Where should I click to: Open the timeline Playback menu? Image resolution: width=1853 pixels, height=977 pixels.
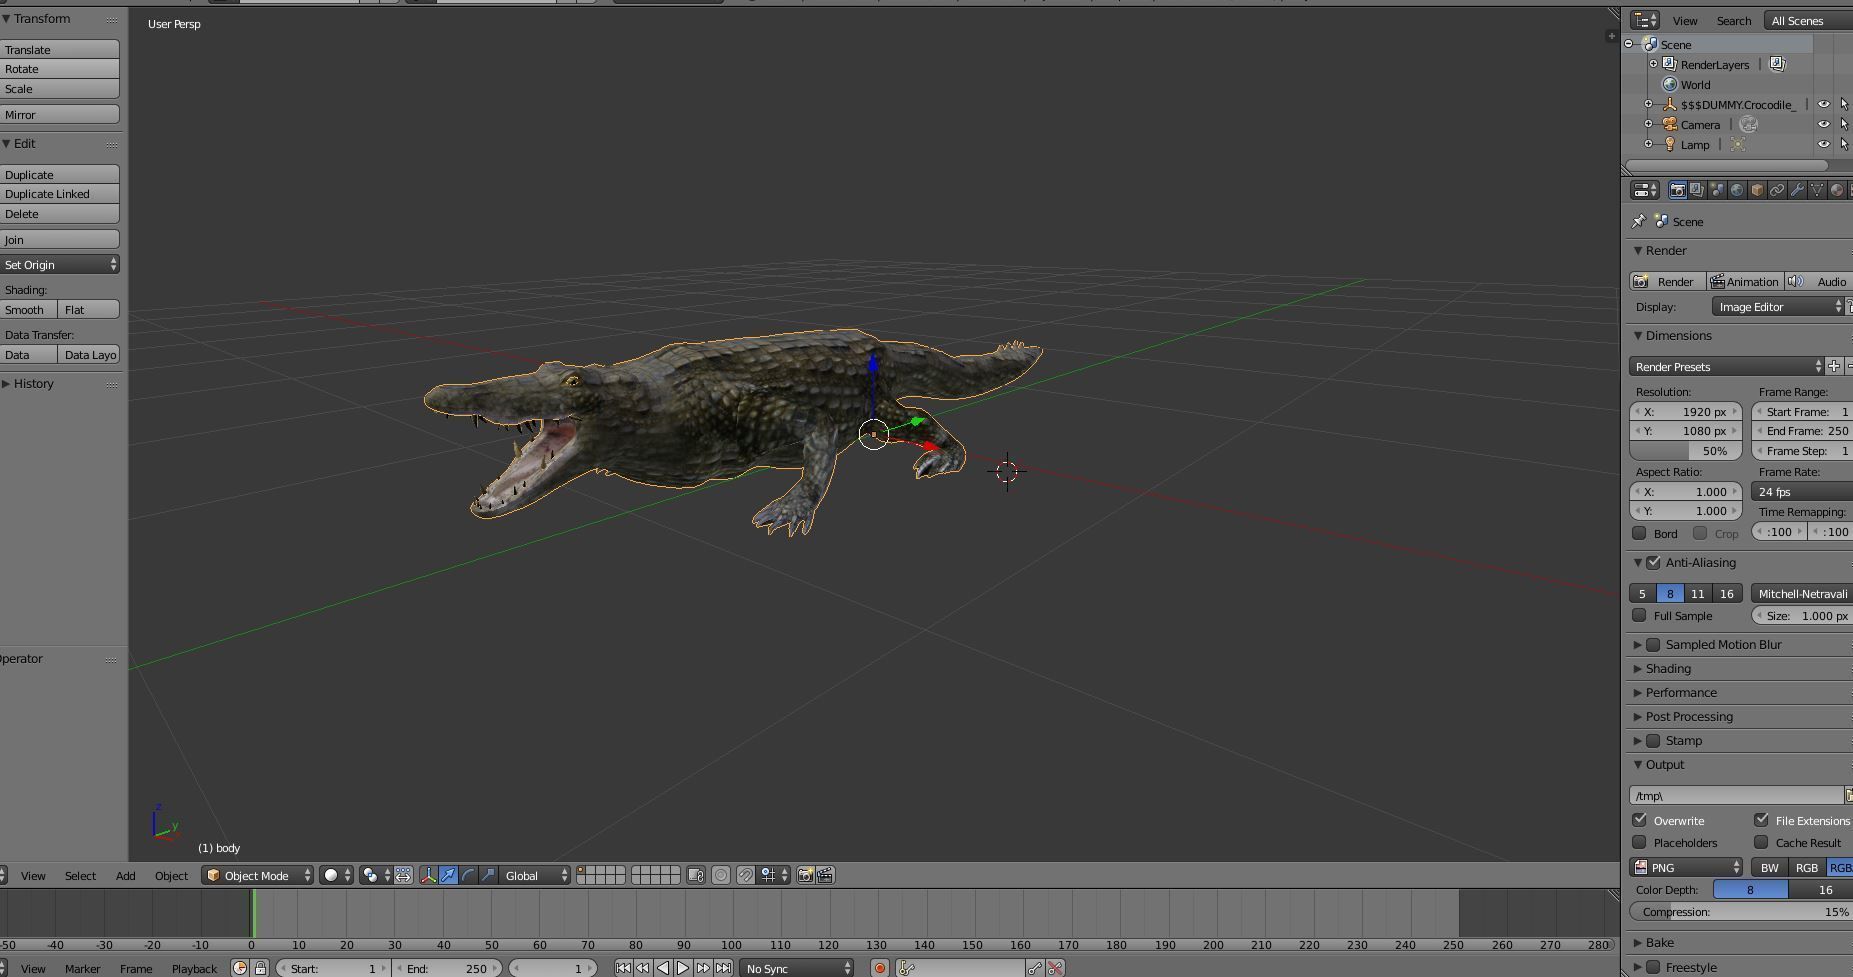194,968
